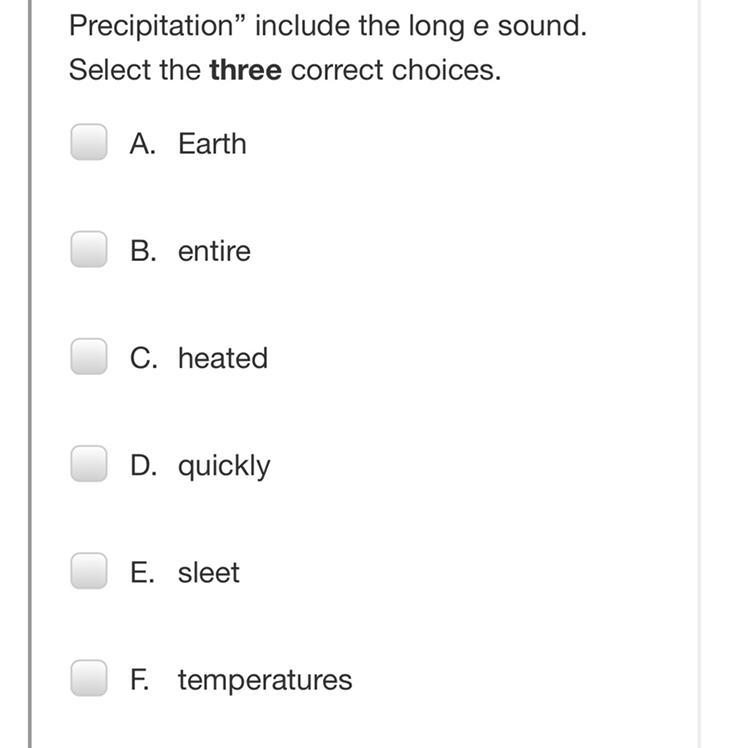Click the word Earth

pos(212,143)
